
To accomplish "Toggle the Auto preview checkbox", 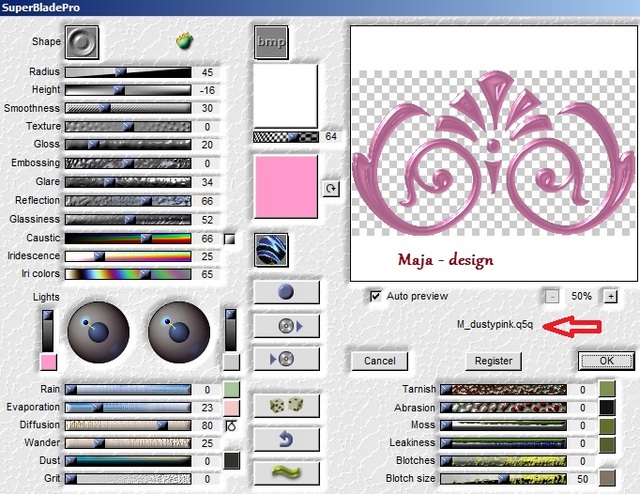I will pyautogui.click(x=375, y=296).
